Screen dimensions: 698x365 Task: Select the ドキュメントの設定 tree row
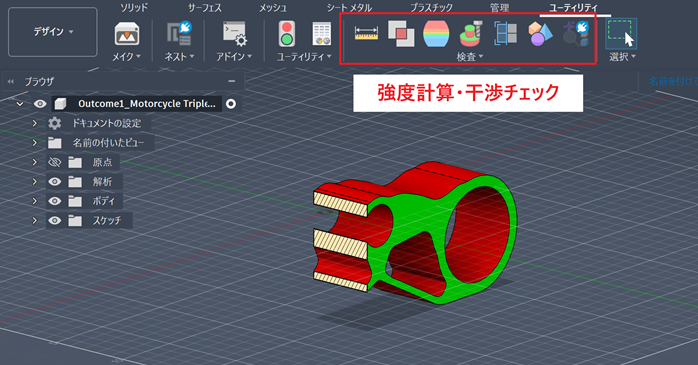[107, 123]
